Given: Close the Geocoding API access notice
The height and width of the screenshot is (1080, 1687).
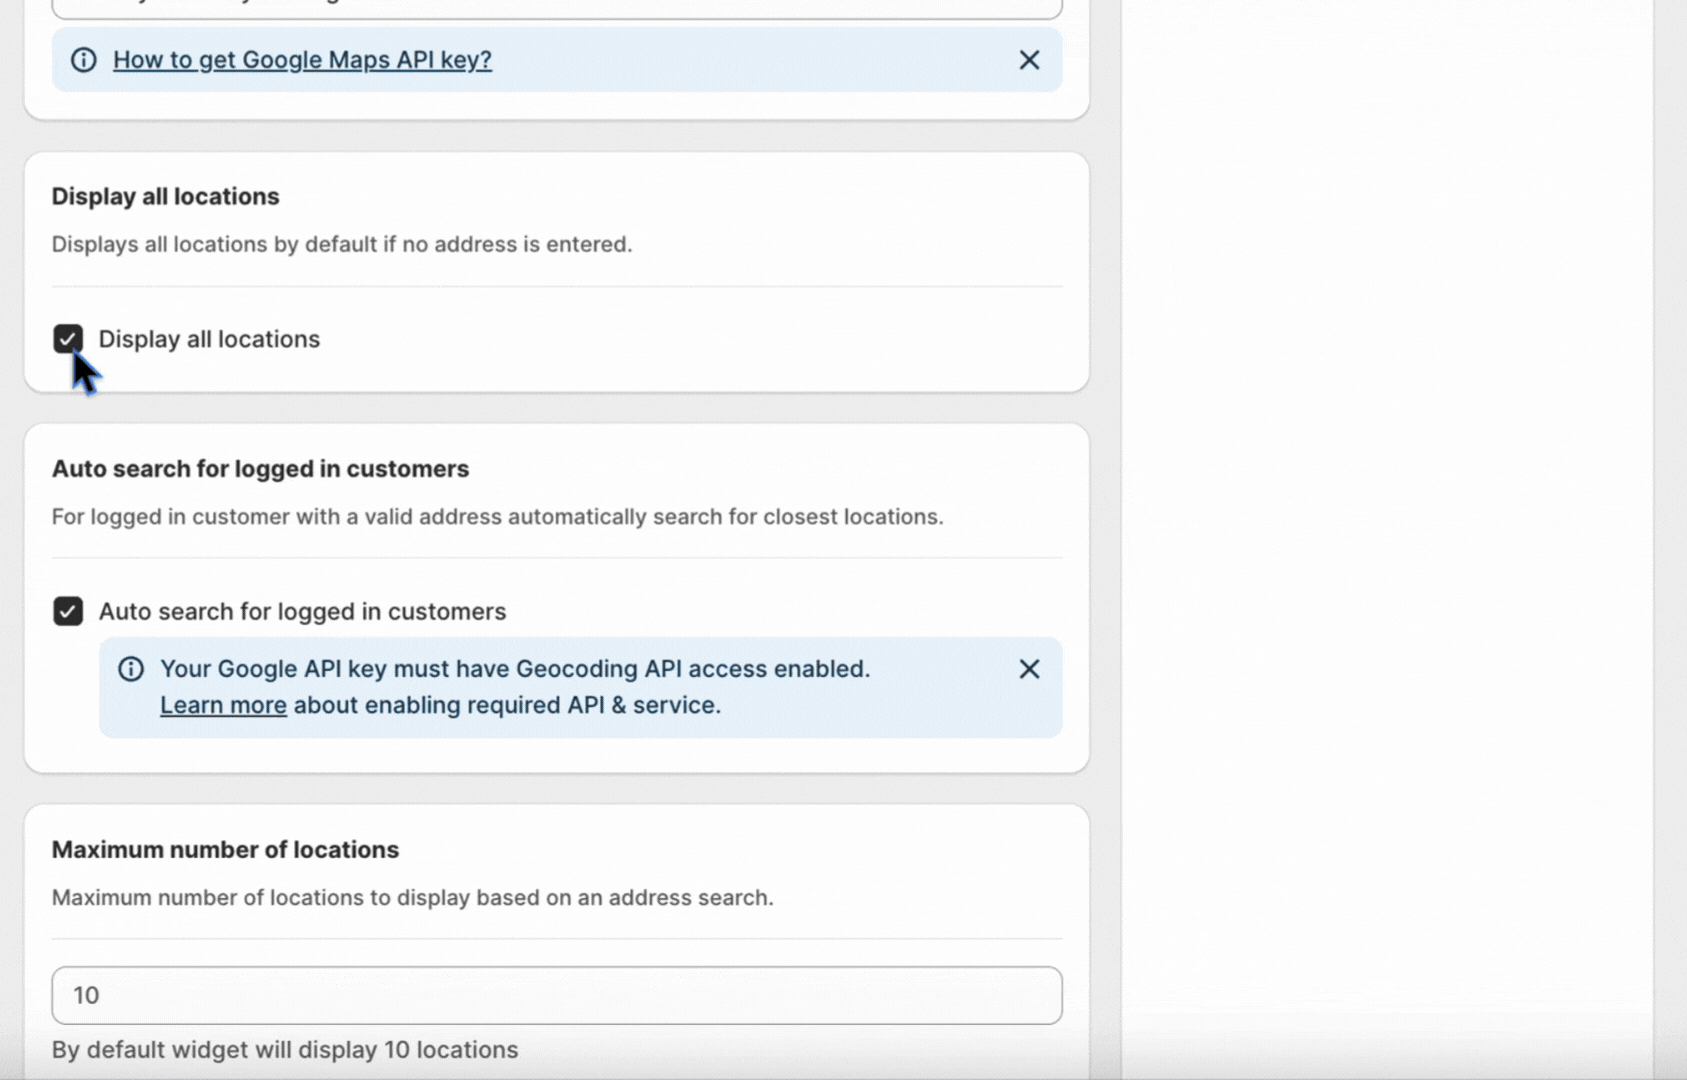Looking at the screenshot, I should [x=1029, y=669].
